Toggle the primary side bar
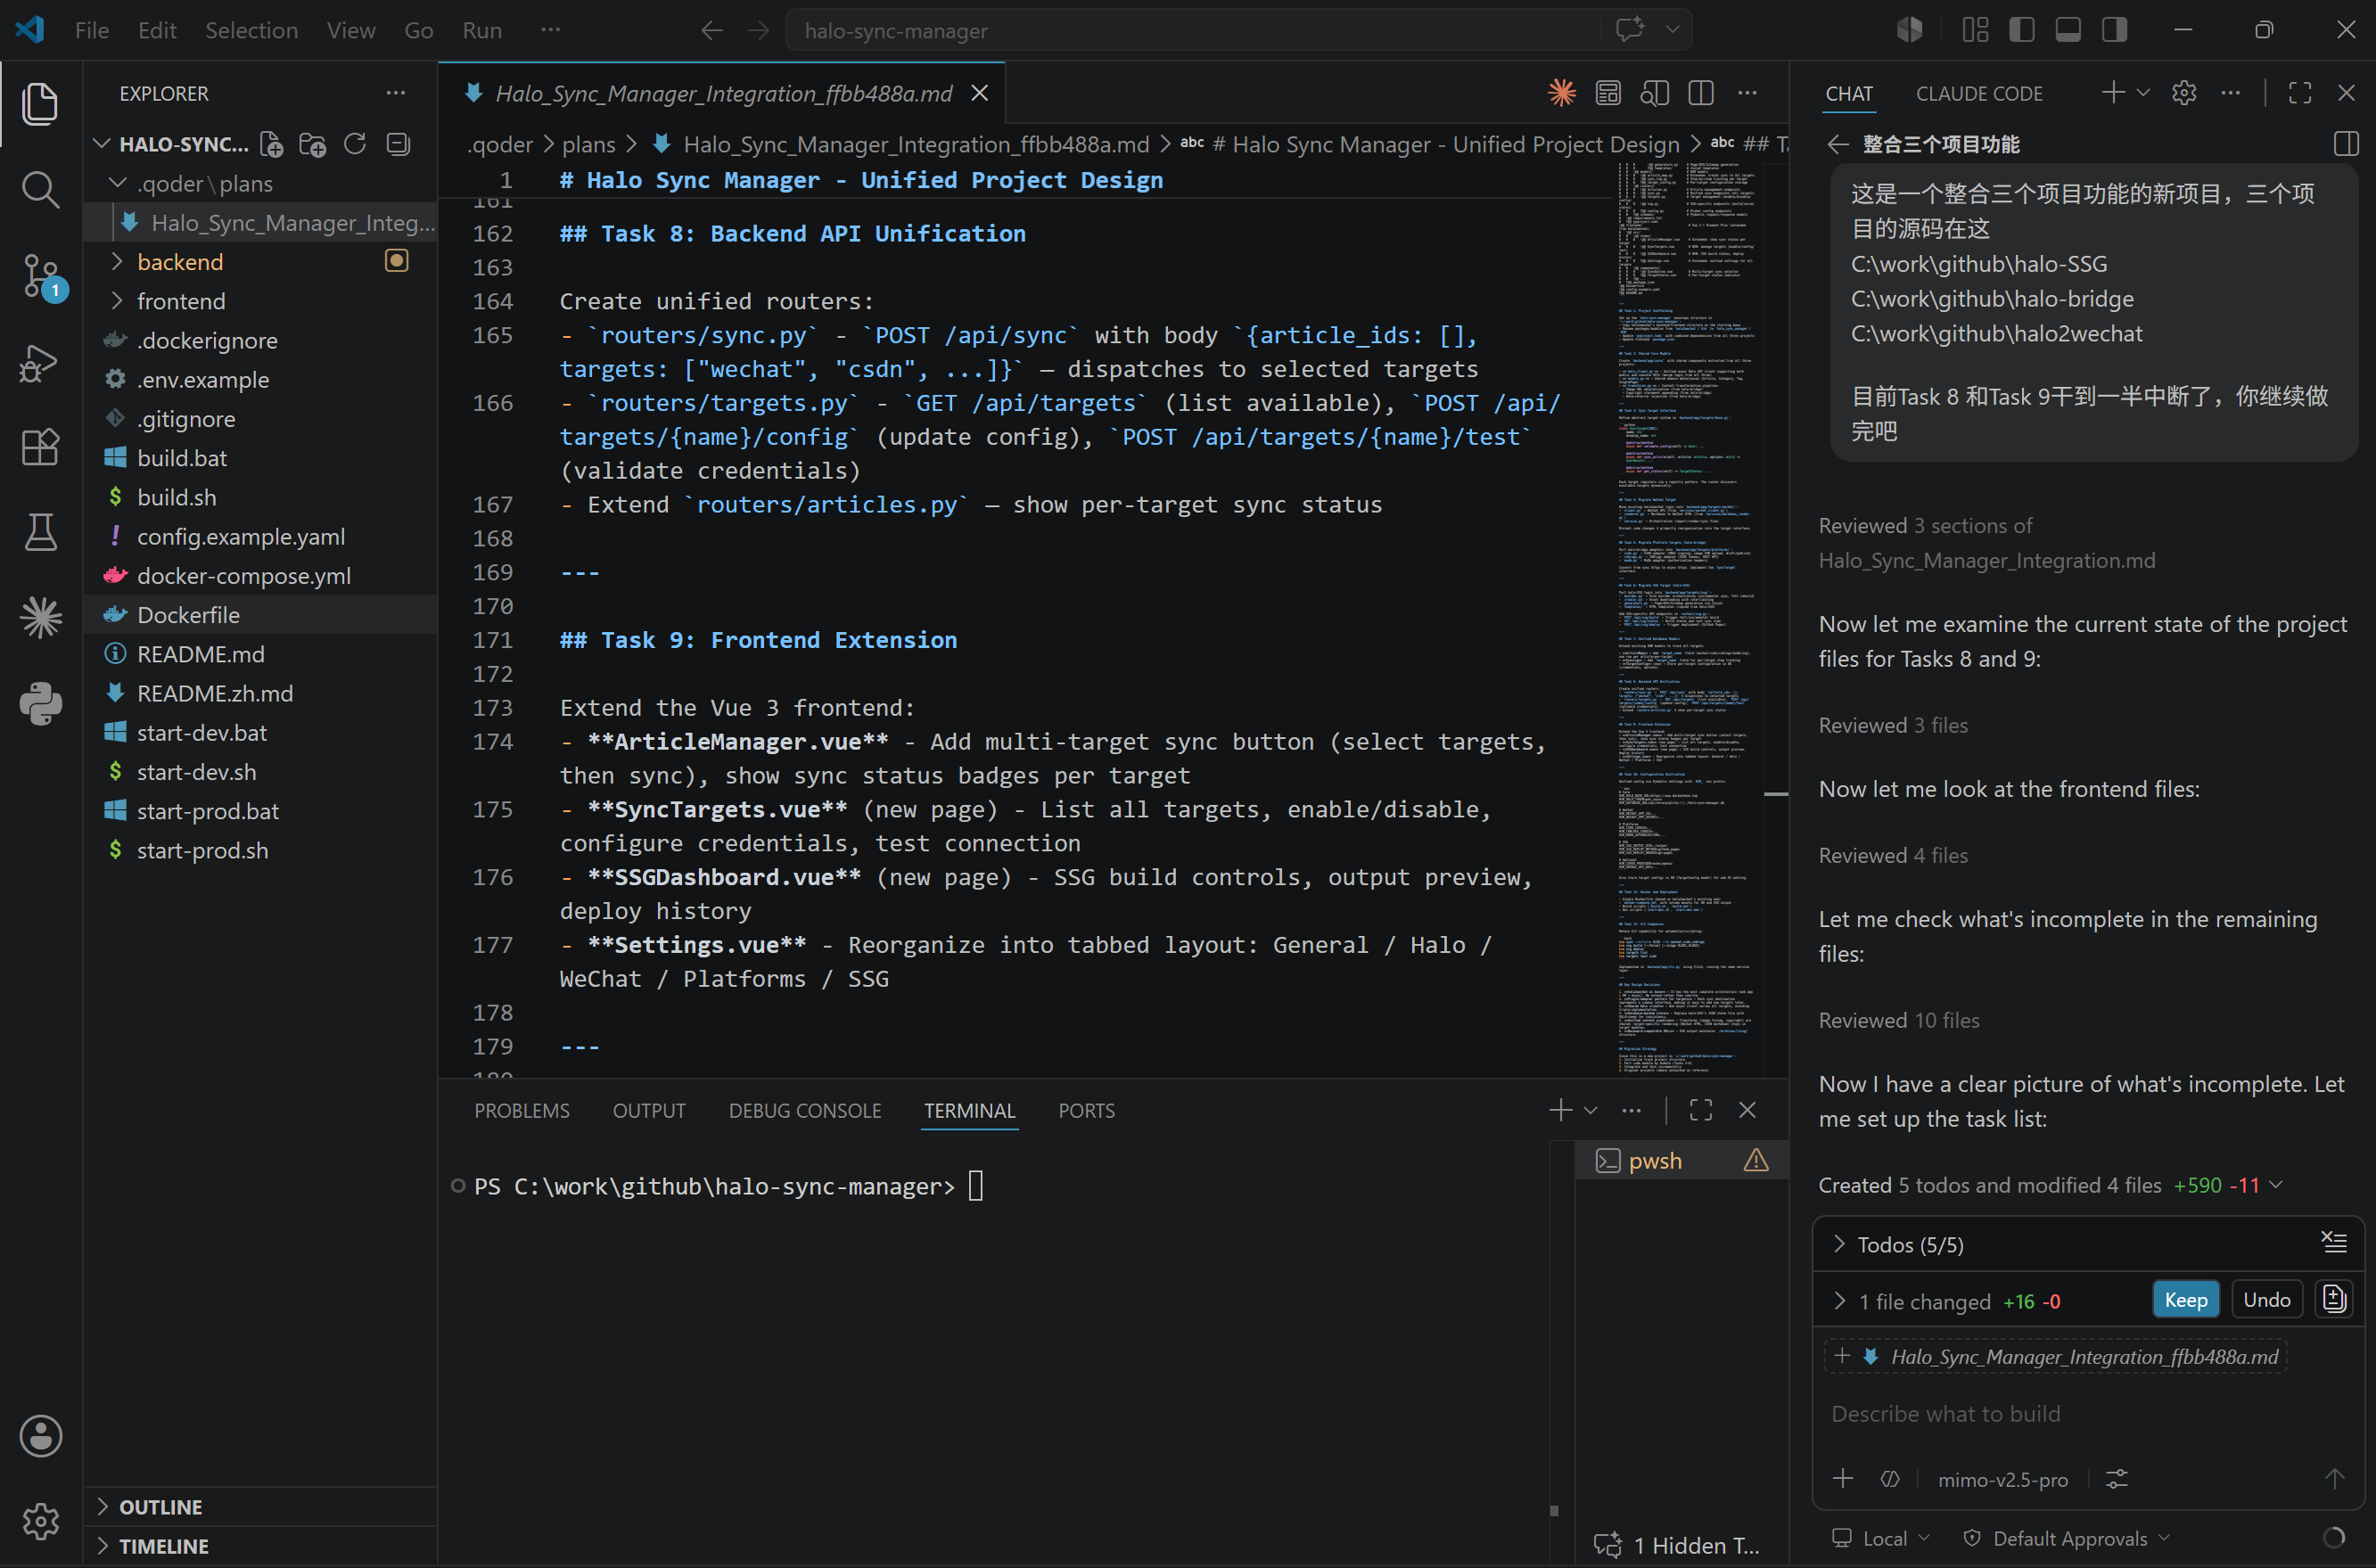 (2022, 30)
